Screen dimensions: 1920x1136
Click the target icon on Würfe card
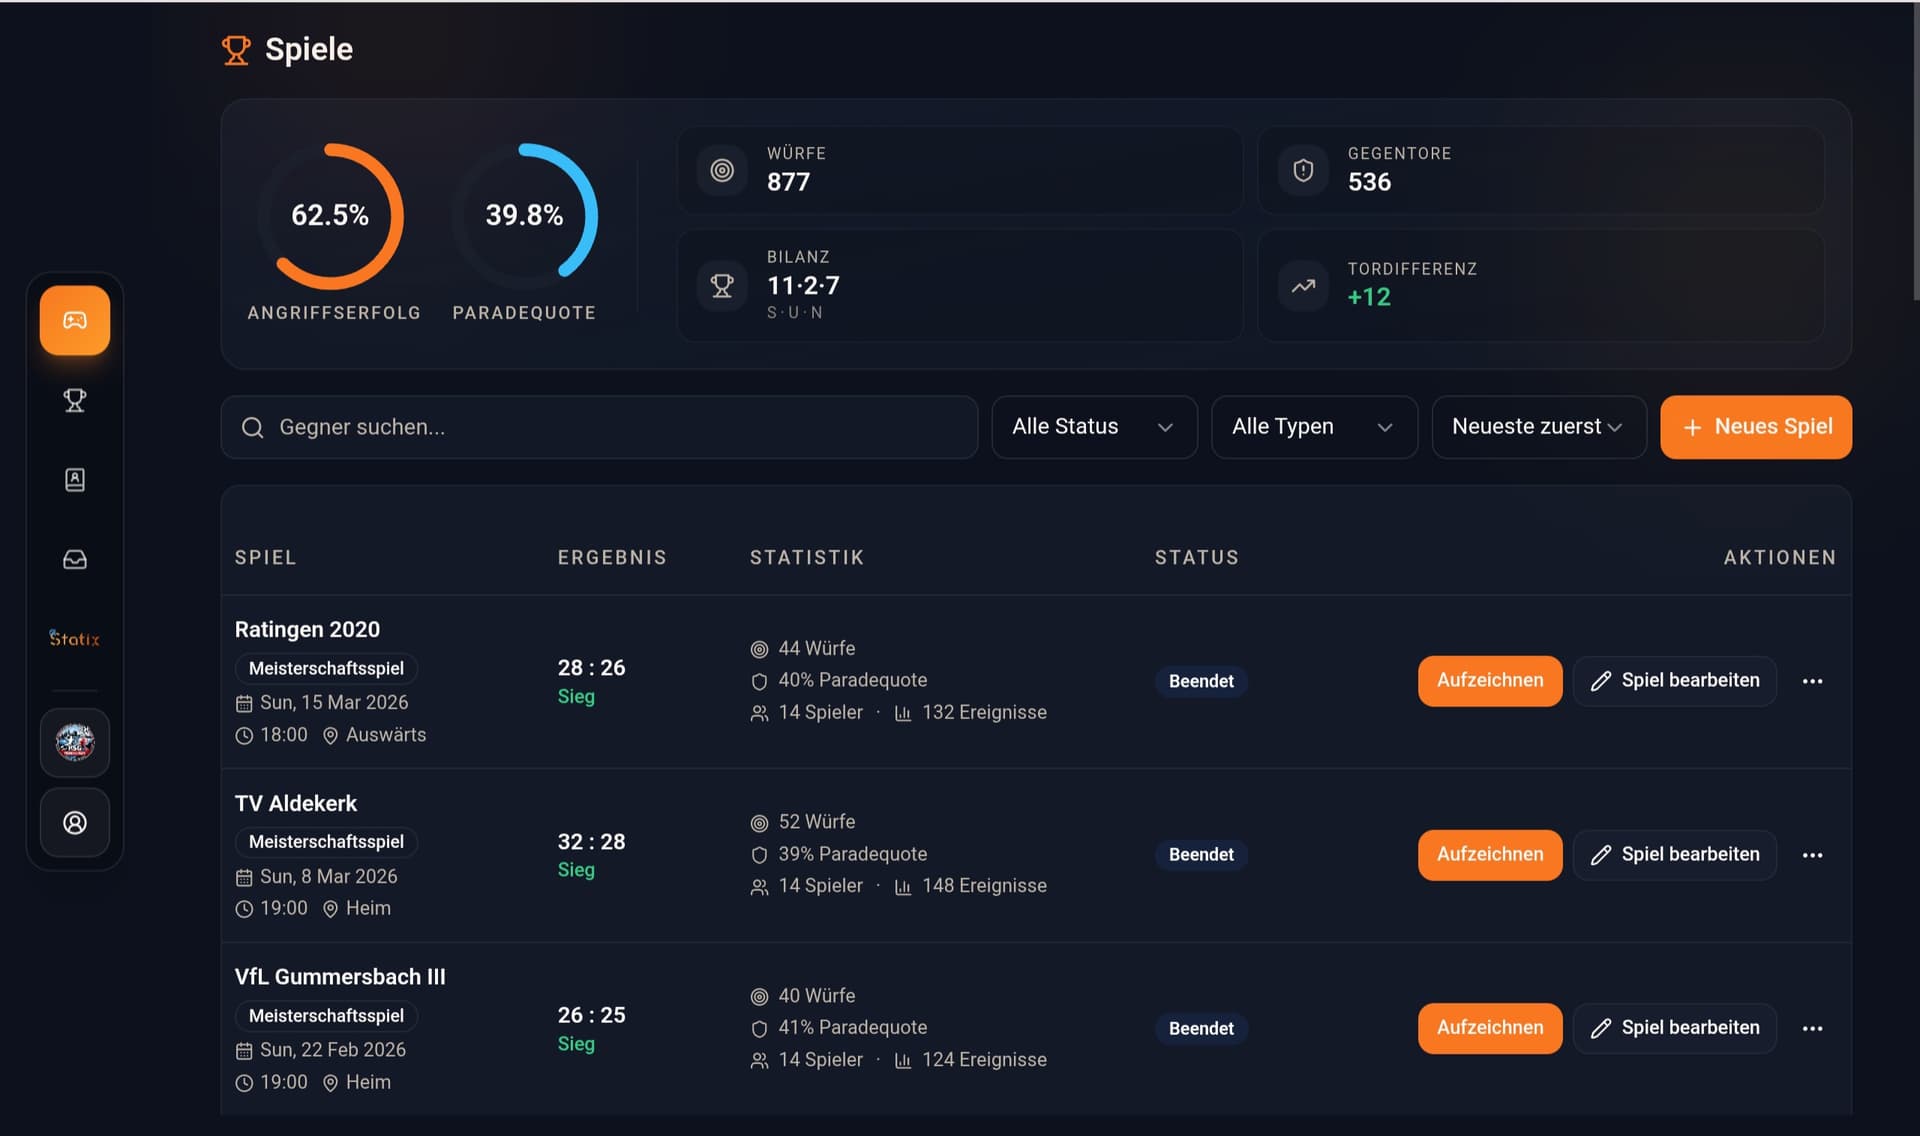point(722,170)
